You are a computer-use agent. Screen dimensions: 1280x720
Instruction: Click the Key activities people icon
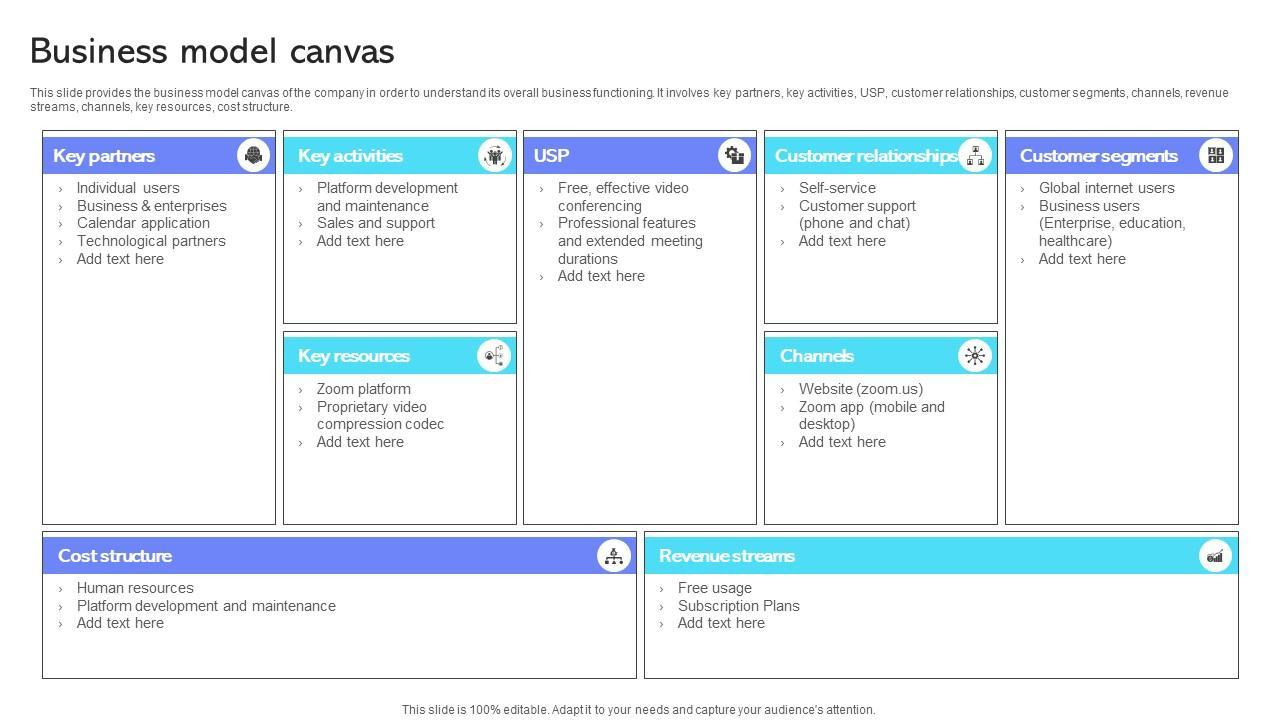coord(494,155)
